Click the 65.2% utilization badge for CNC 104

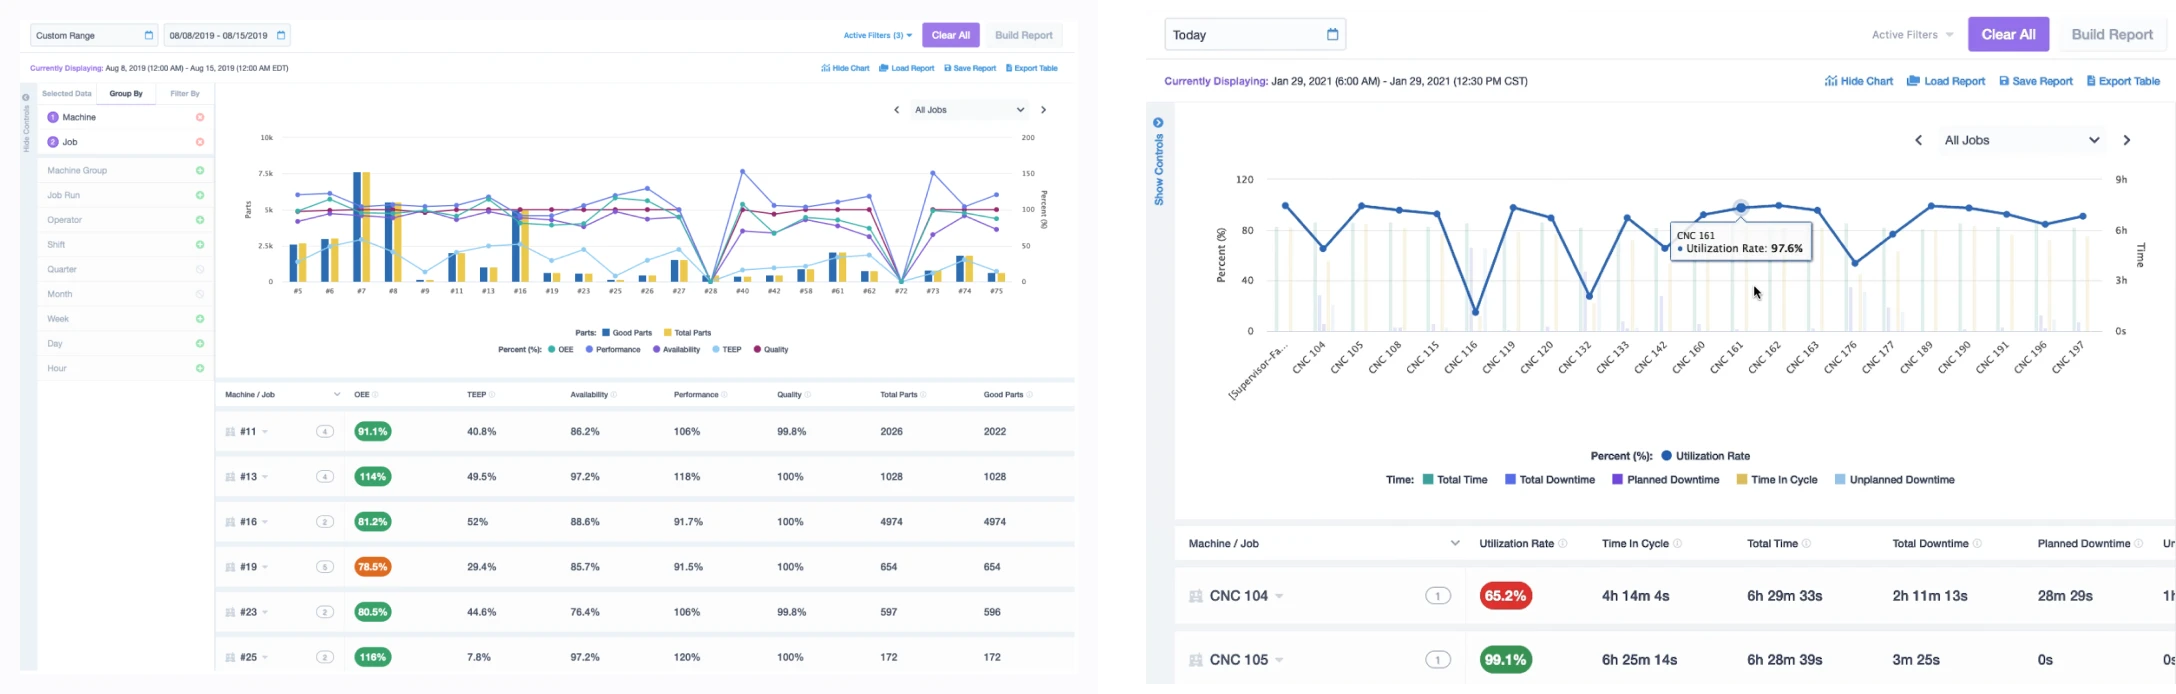point(1505,596)
